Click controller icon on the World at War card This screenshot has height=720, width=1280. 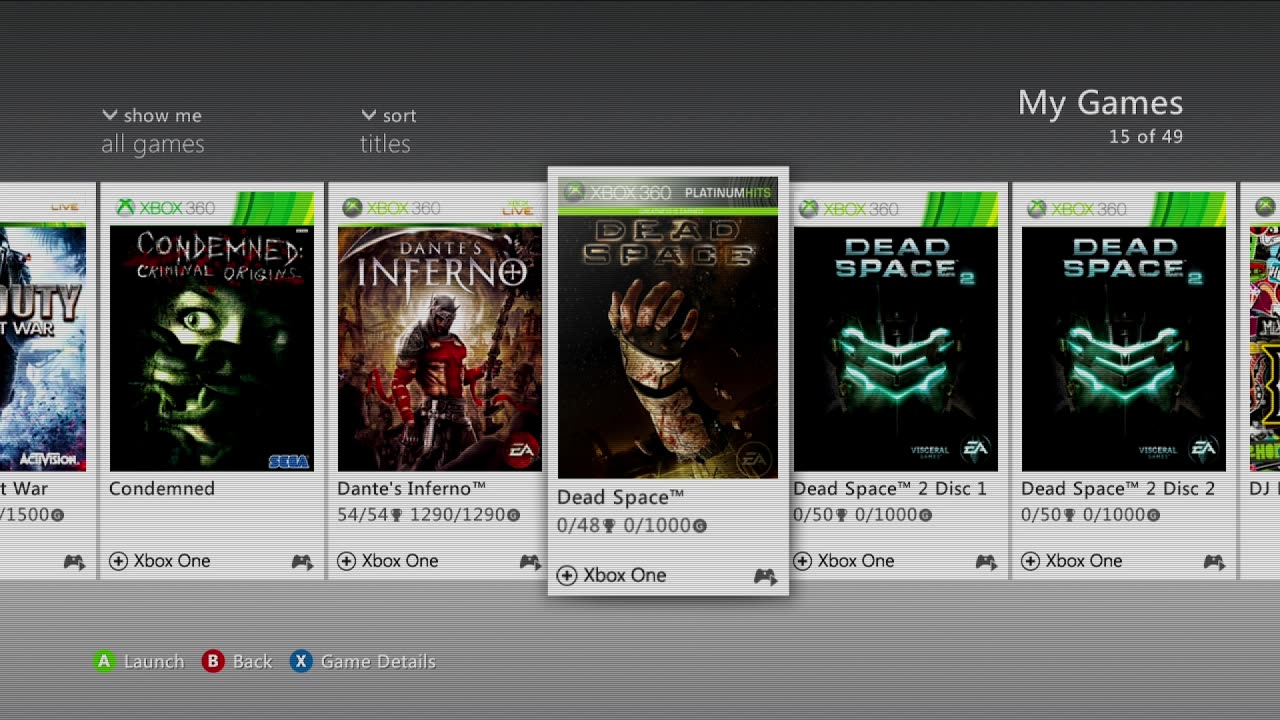[74, 562]
